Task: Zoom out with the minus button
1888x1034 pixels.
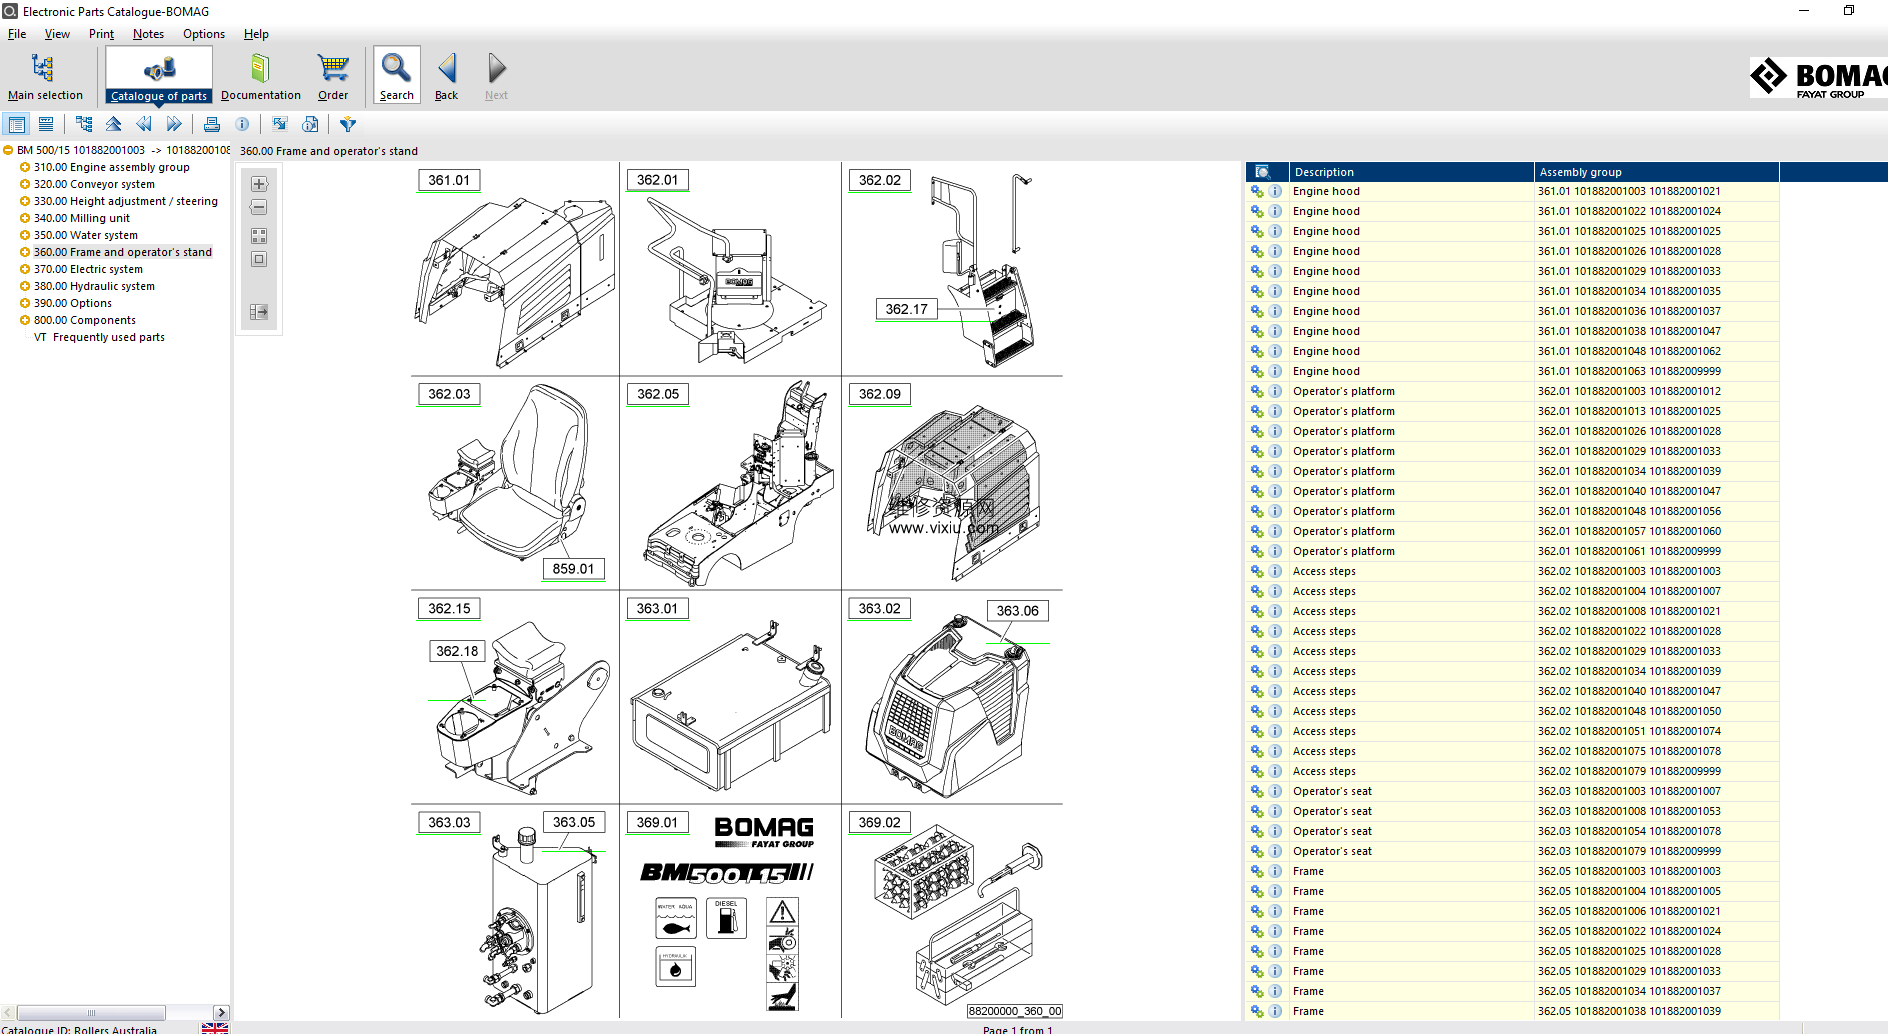Action: pos(259,208)
